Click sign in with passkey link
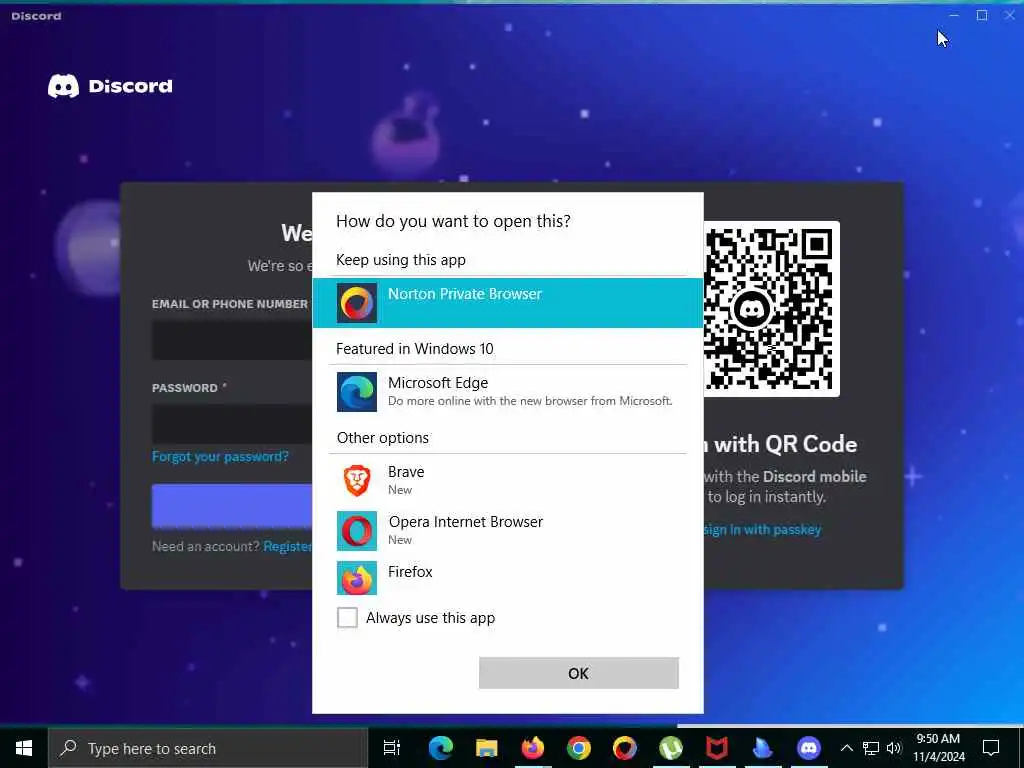1024x768 pixels. tap(762, 530)
